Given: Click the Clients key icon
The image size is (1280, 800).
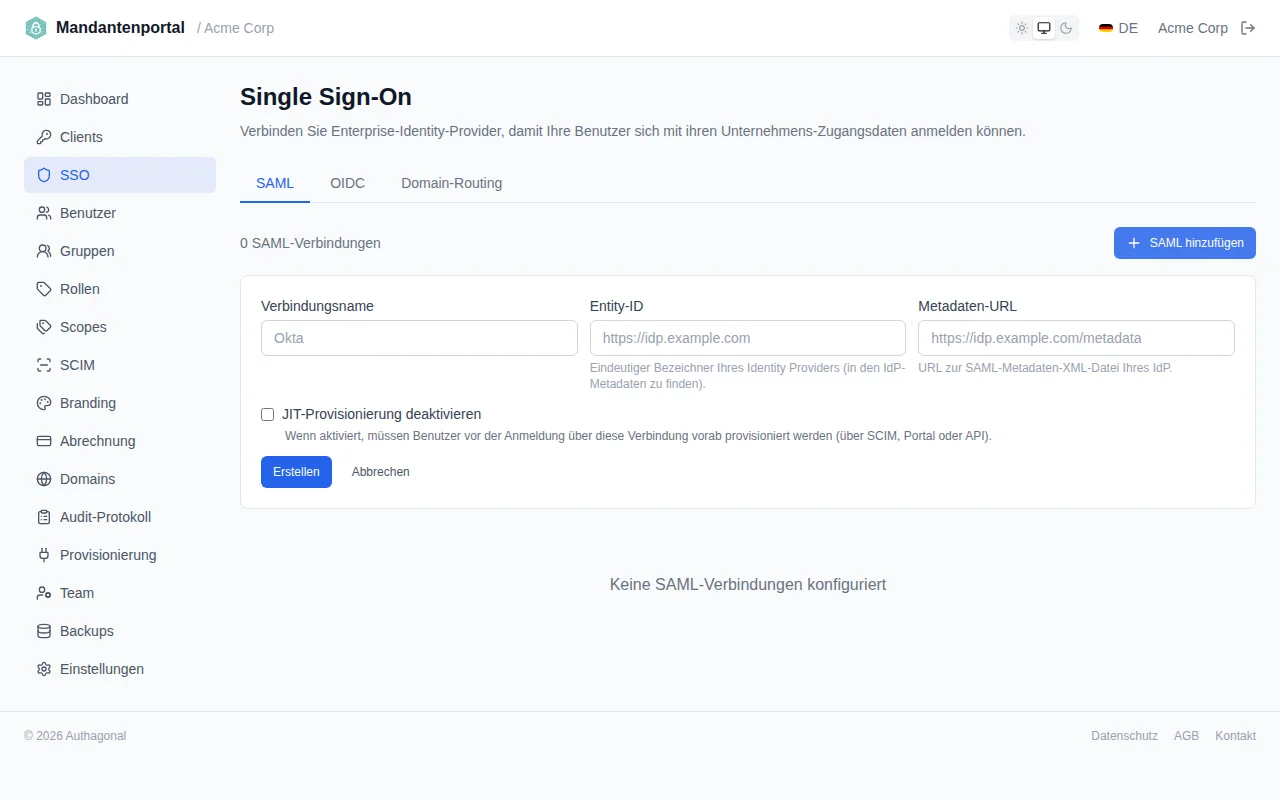Looking at the screenshot, I should click(x=44, y=137).
